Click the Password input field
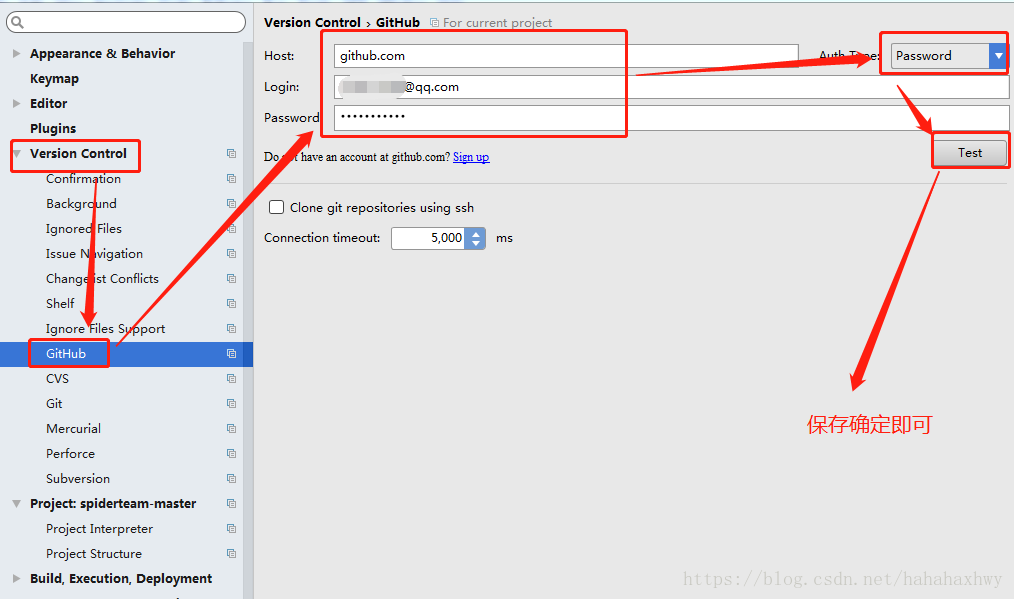This screenshot has width=1014, height=599. click(x=671, y=117)
